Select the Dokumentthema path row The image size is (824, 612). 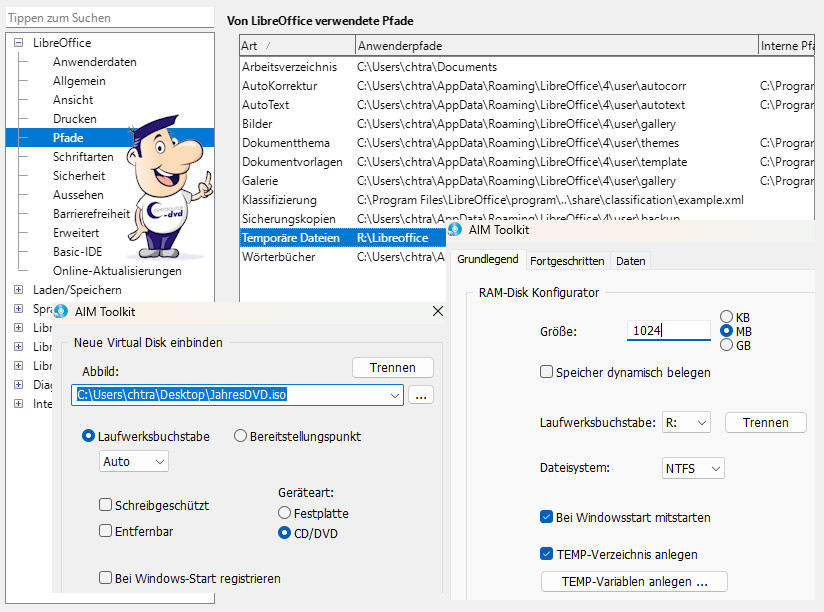(527, 143)
